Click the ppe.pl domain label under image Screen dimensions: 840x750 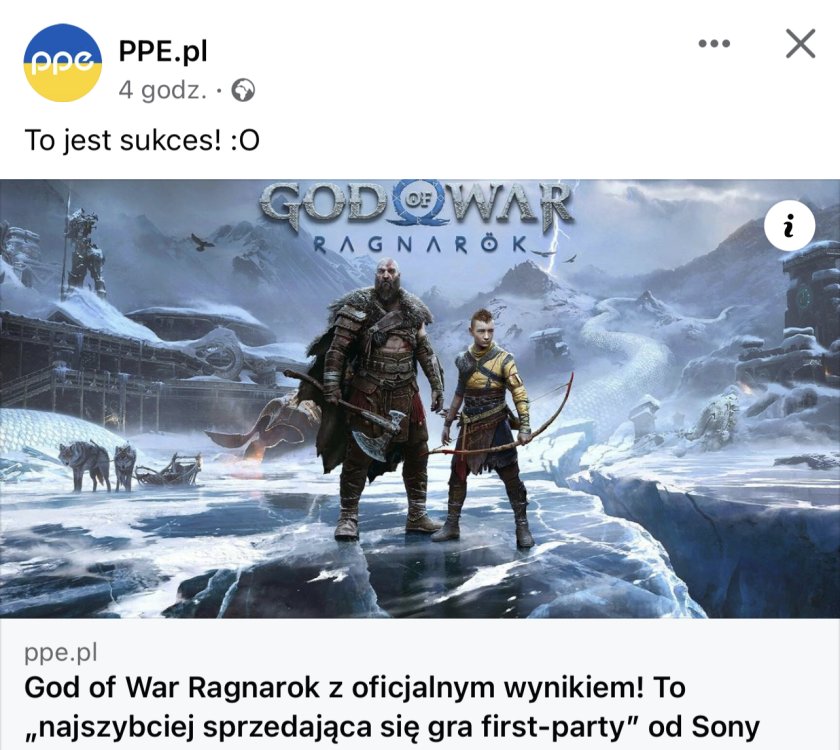[61, 652]
